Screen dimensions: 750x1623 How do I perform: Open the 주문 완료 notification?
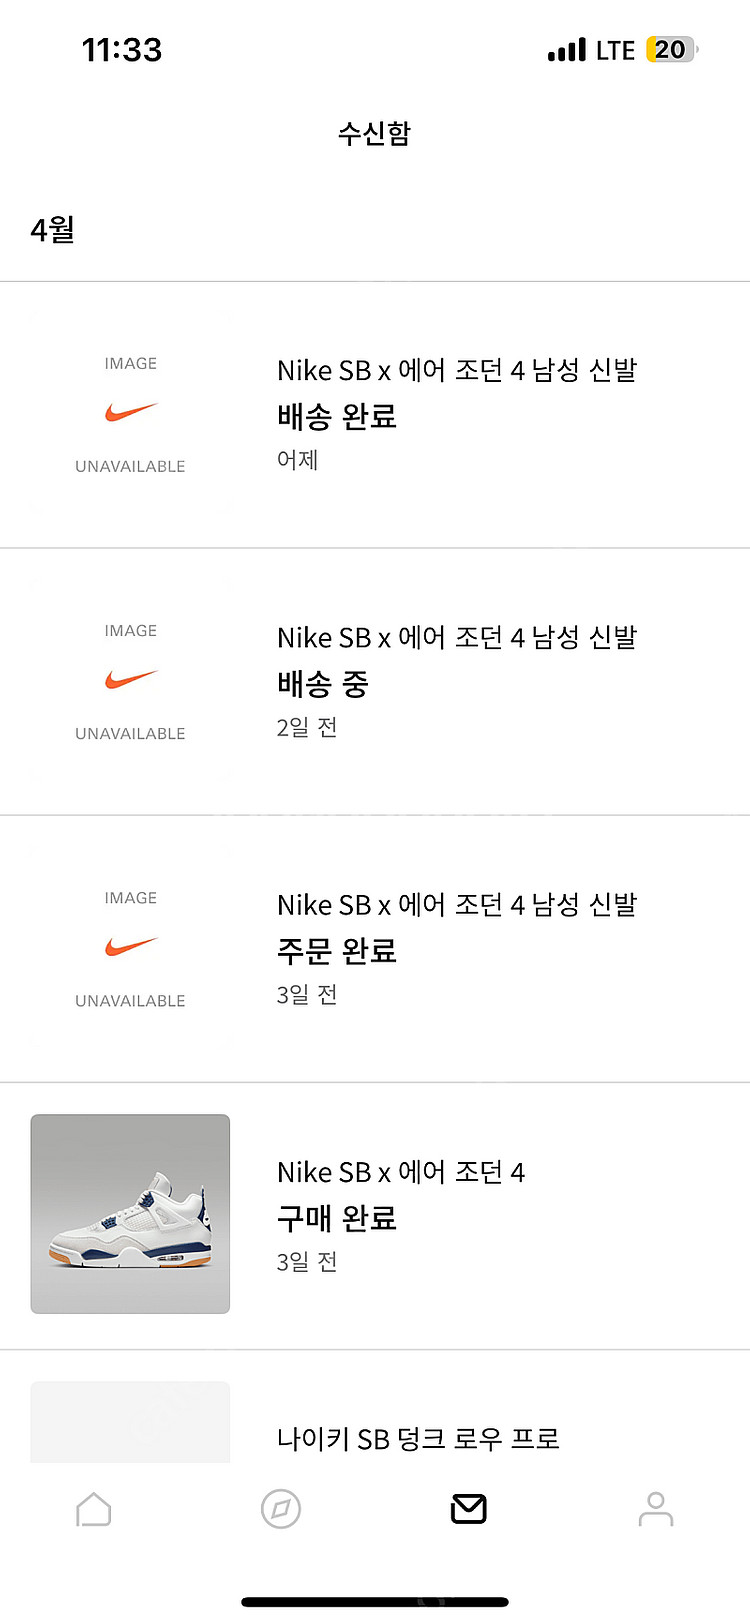pos(375,949)
